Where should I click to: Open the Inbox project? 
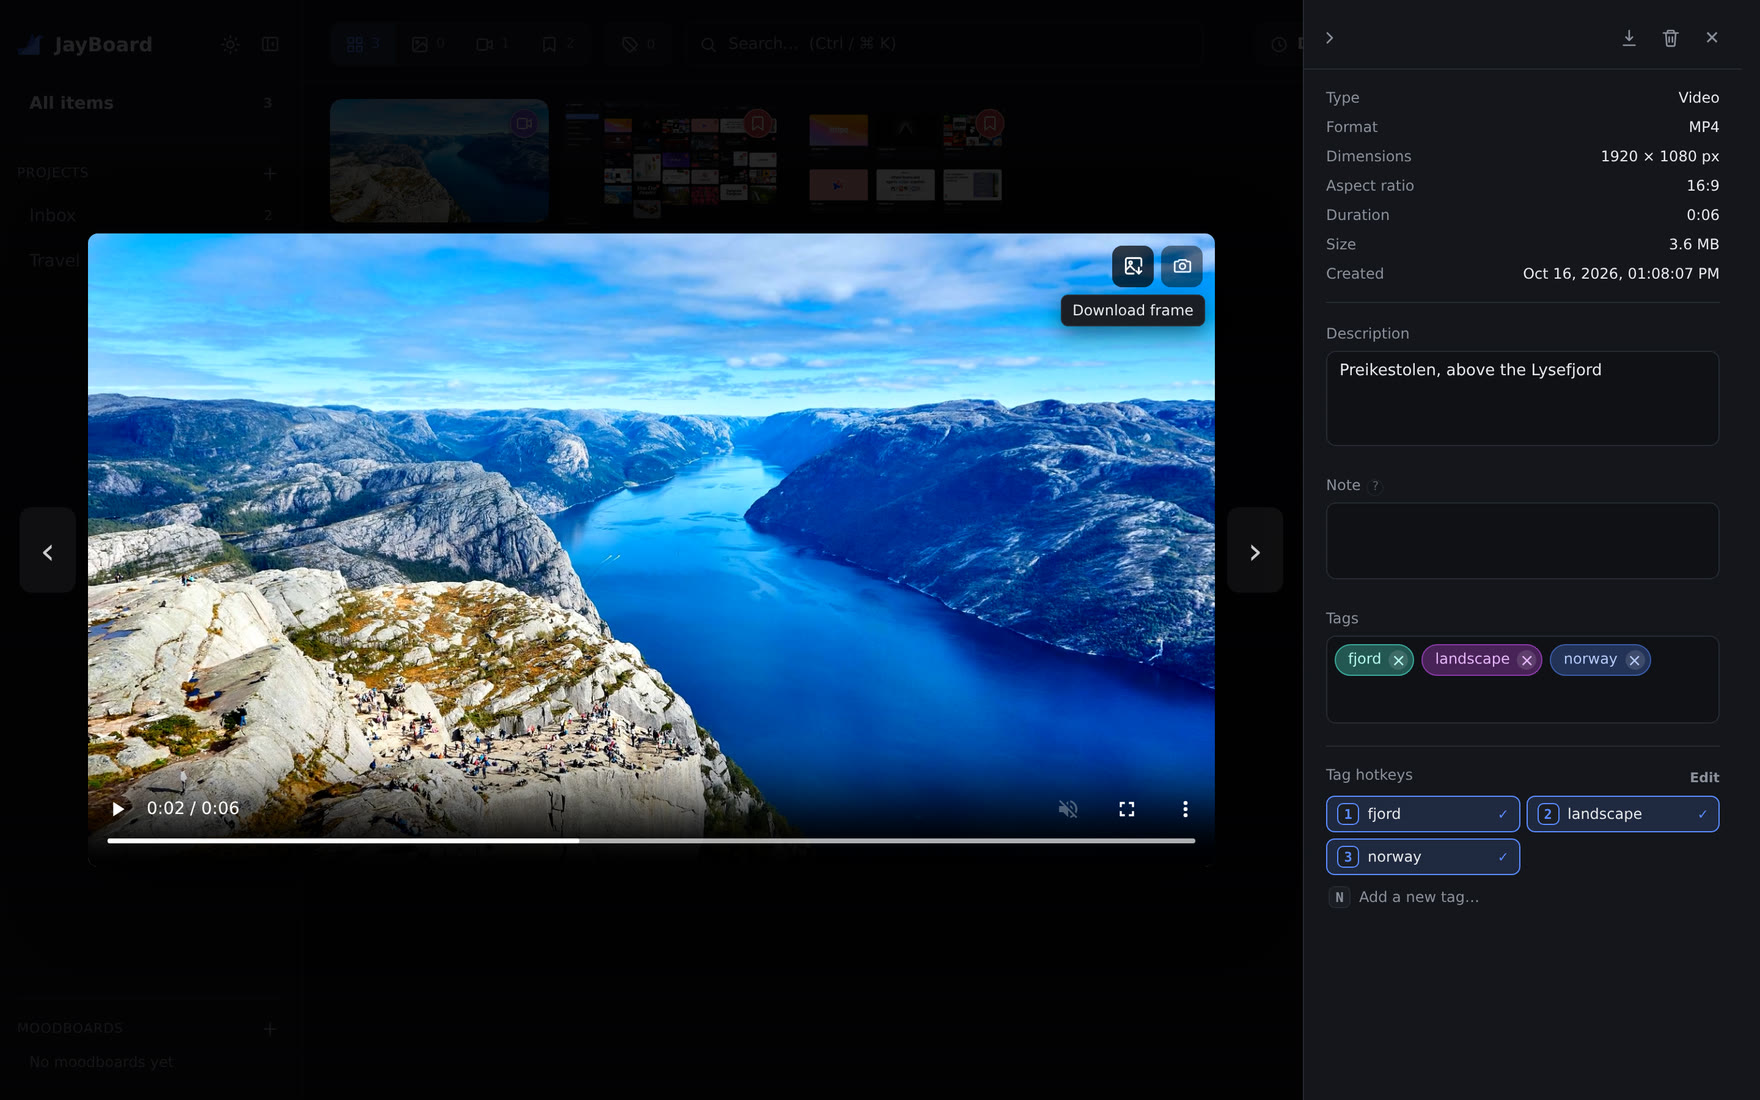(x=150, y=215)
